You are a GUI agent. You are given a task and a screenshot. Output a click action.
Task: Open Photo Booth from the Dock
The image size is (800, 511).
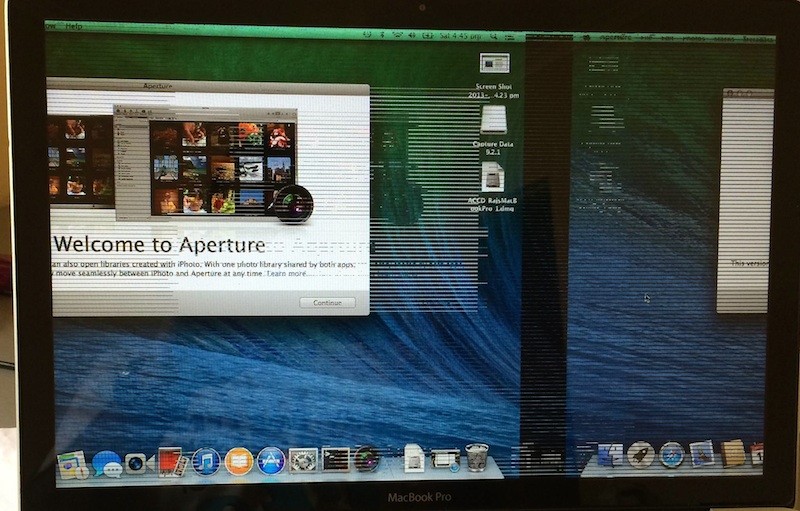coord(170,461)
